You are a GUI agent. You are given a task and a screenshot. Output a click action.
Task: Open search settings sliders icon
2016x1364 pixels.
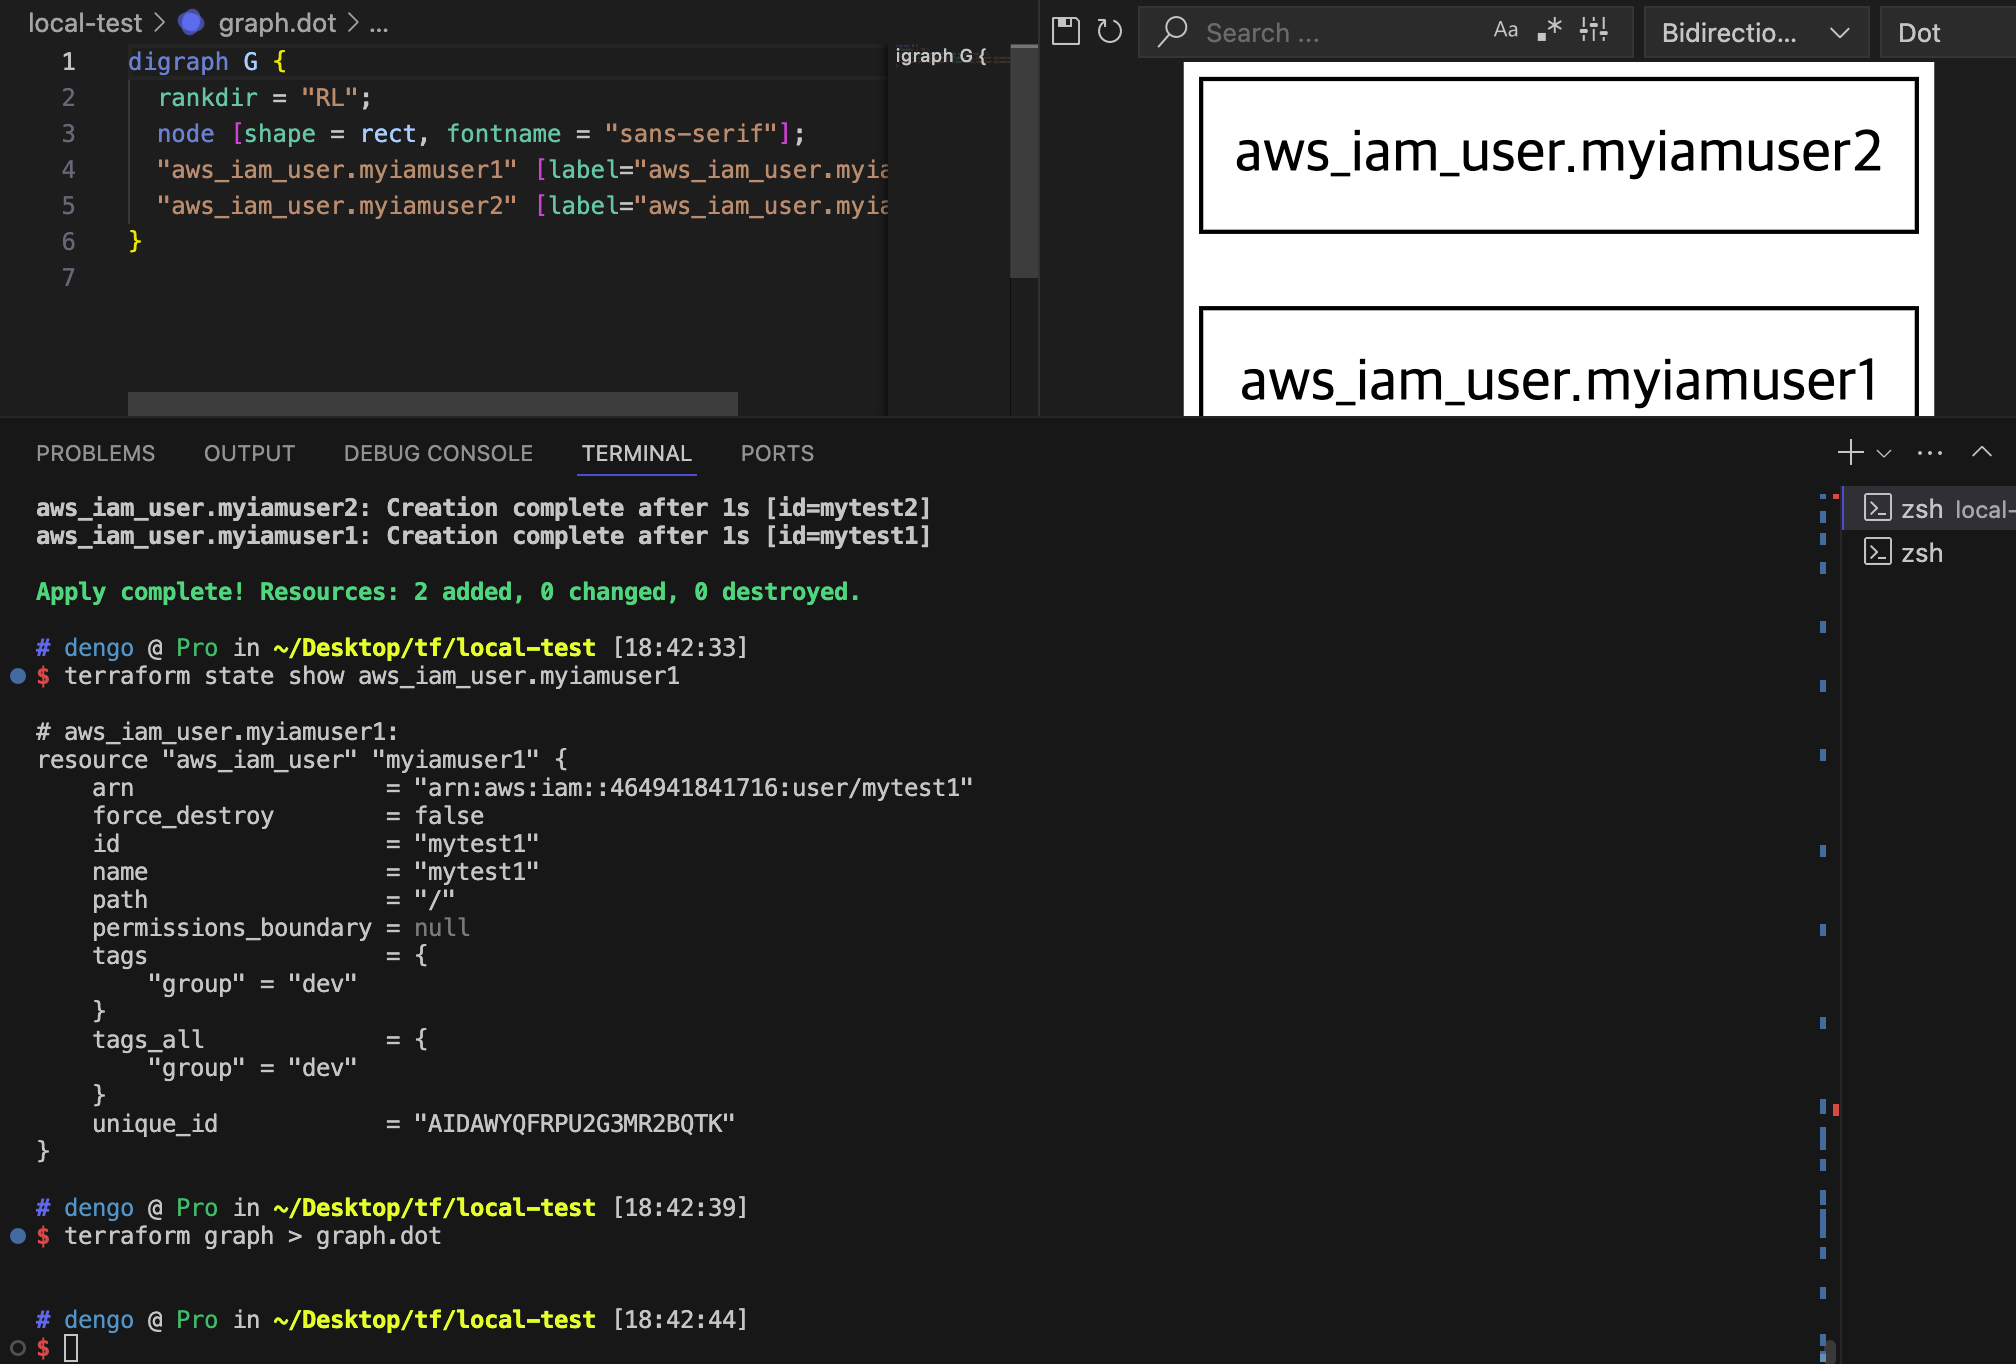tap(1594, 31)
